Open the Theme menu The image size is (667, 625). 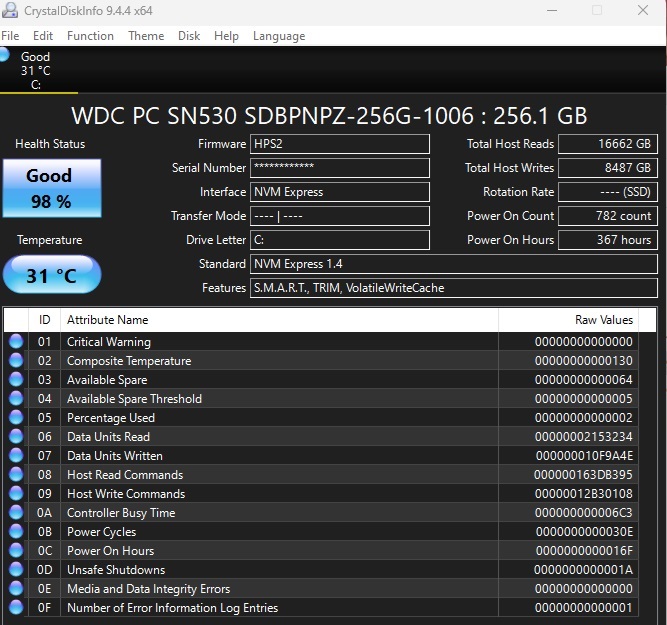coord(146,36)
